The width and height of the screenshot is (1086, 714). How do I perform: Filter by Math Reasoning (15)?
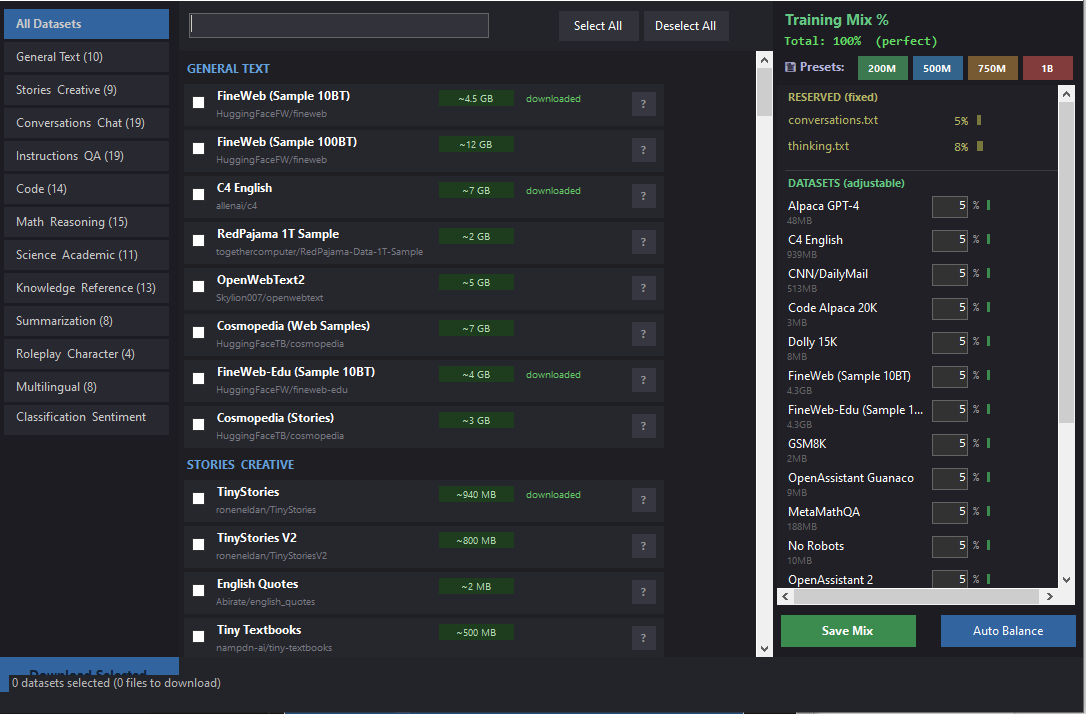(87, 222)
